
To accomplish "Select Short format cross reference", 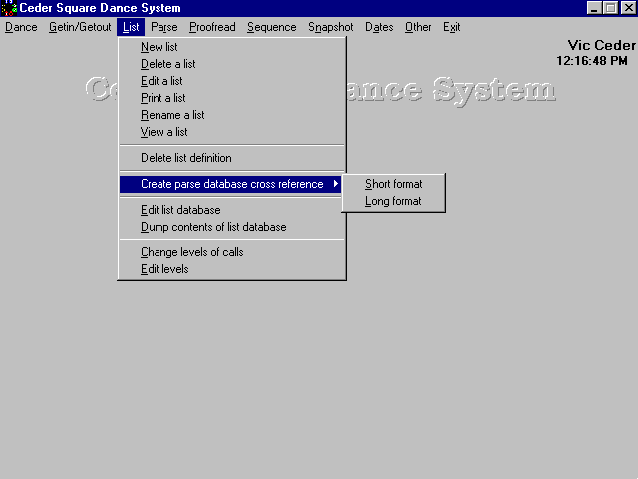I will pyautogui.click(x=393, y=184).
